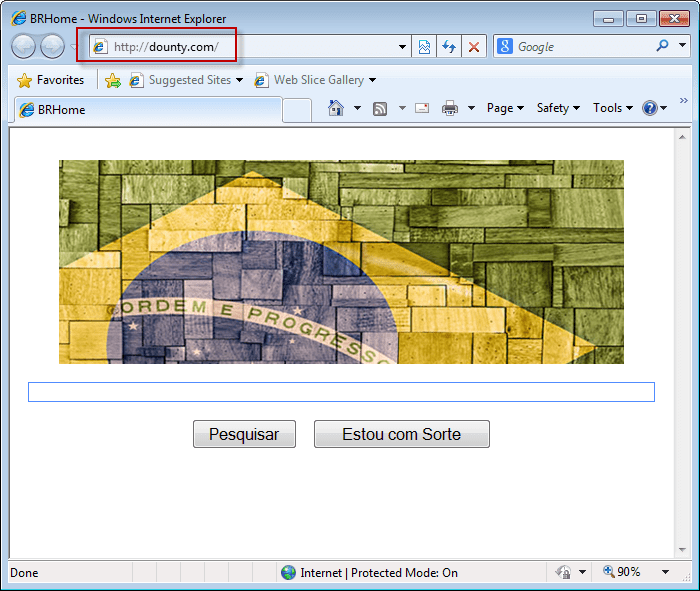Open the Web Slice Gallery link
The height and width of the screenshot is (591, 700).
pos(315,80)
